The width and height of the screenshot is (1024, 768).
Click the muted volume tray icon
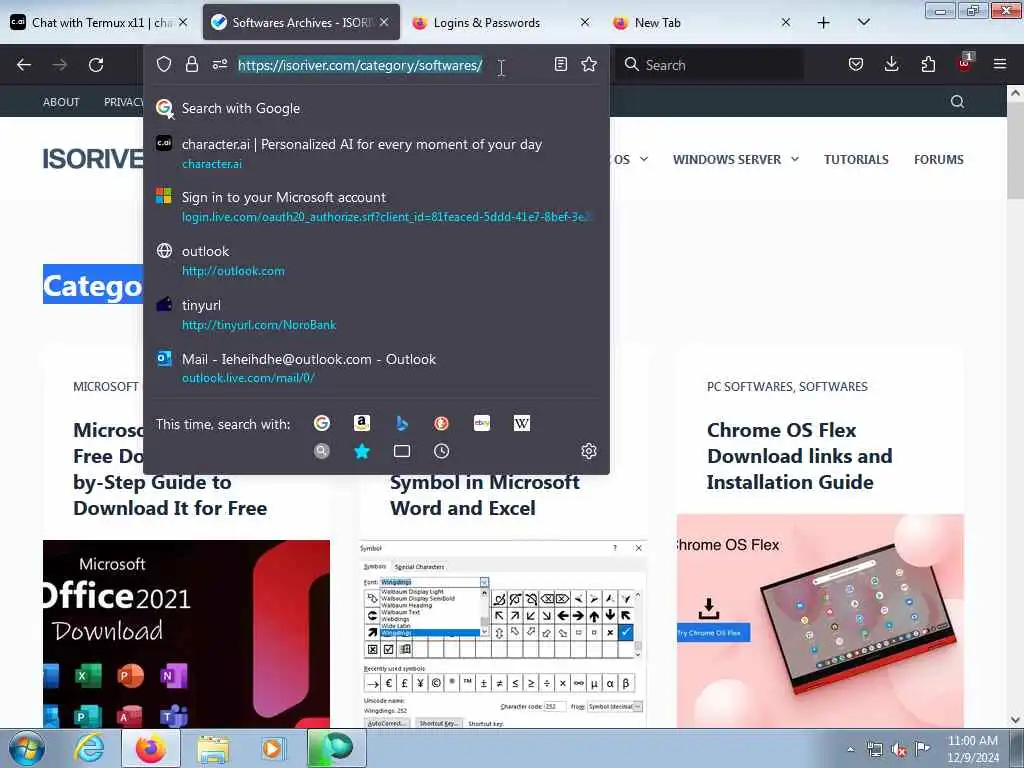899,750
